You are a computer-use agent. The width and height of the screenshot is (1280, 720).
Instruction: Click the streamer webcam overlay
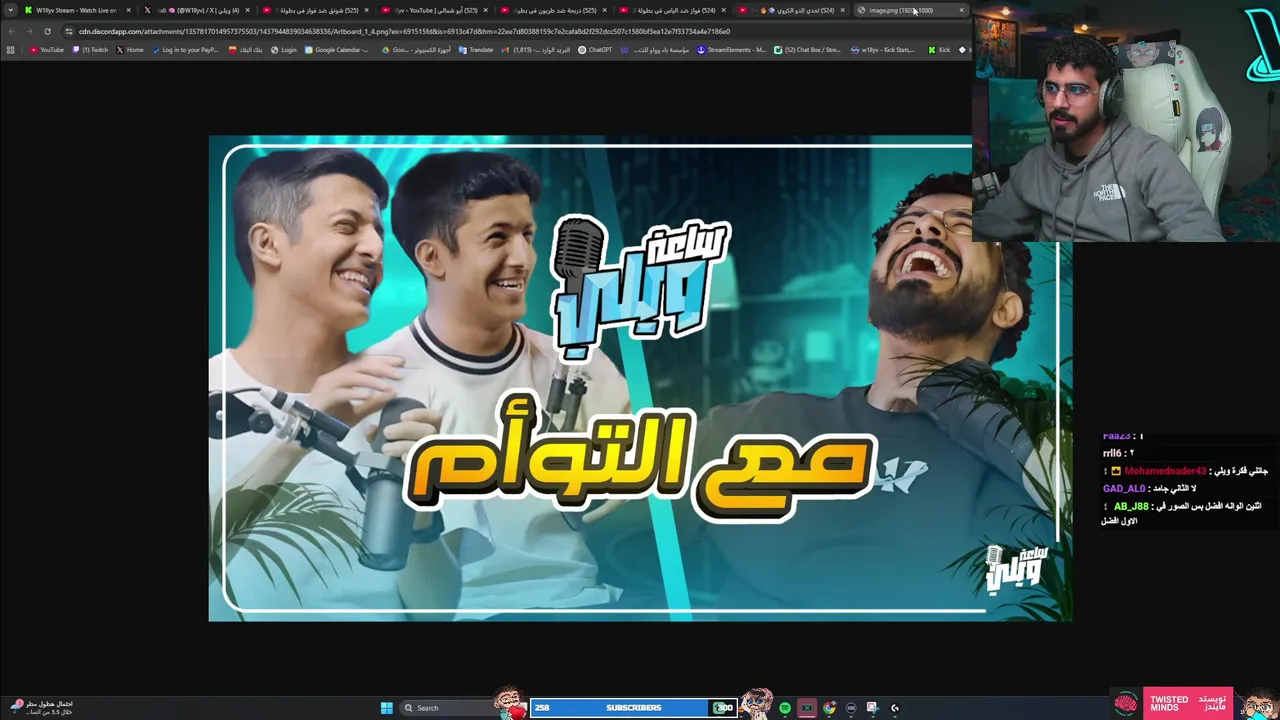pos(1125,121)
